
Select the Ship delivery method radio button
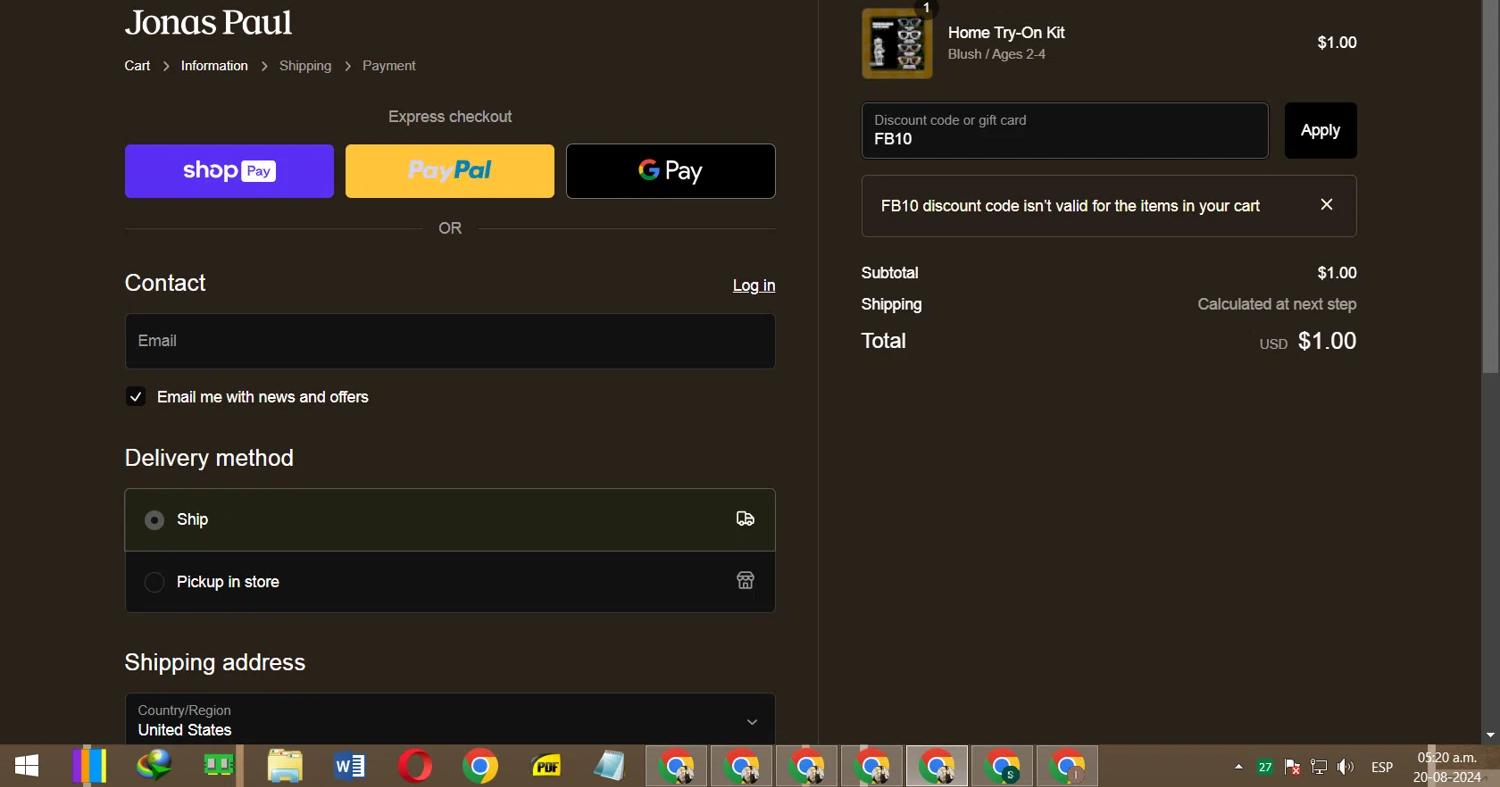tap(154, 520)
